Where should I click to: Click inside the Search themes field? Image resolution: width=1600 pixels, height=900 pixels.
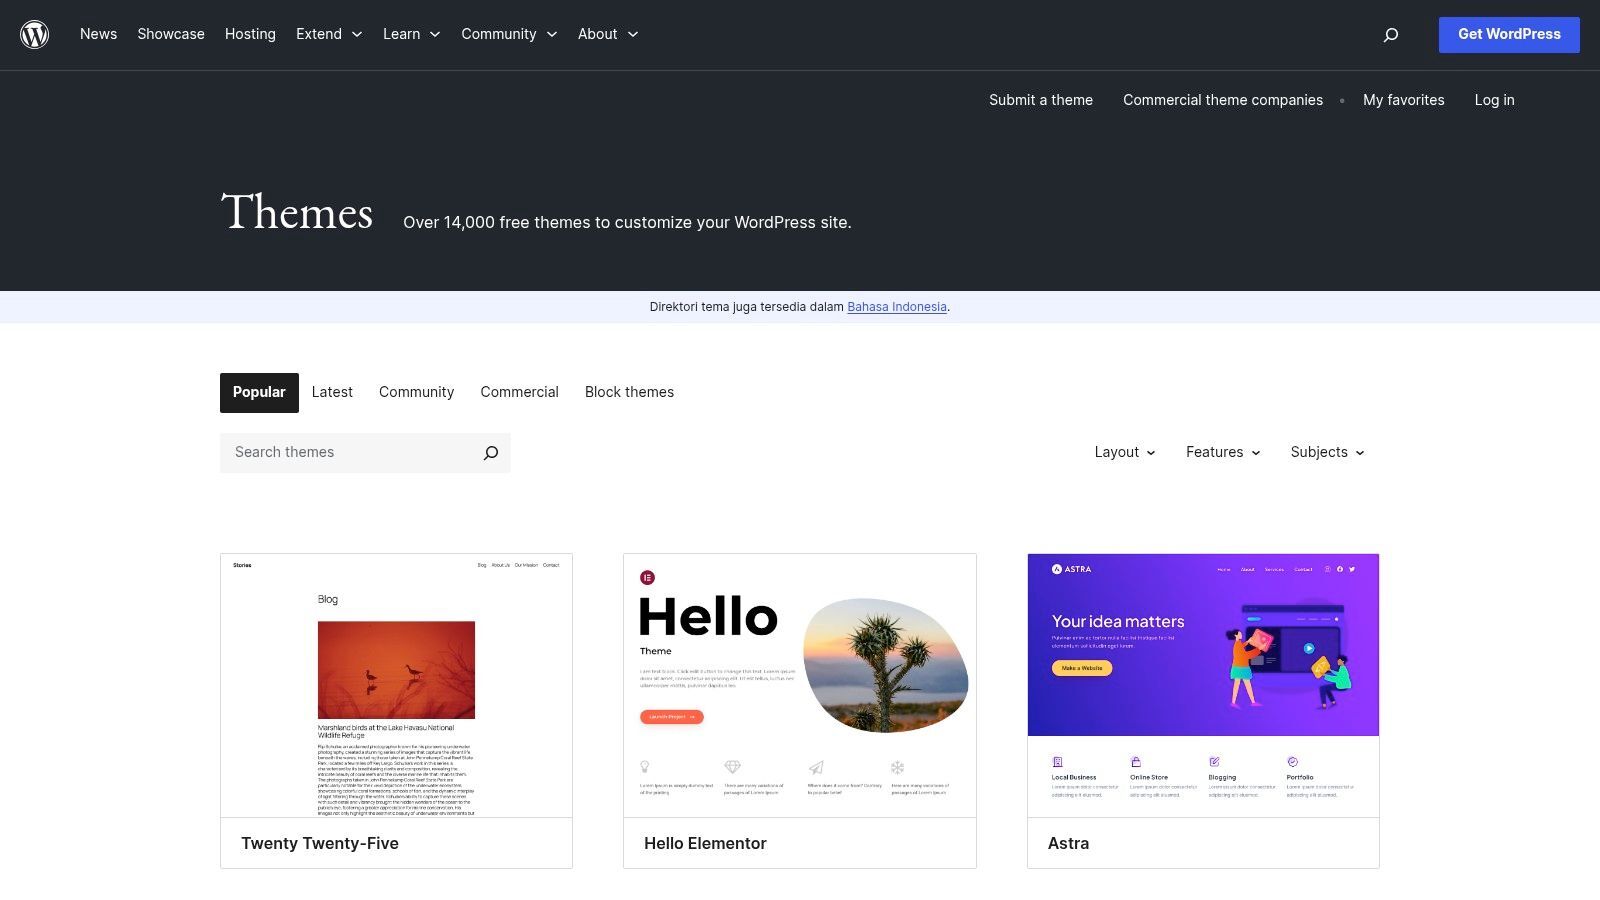[340, 452]
